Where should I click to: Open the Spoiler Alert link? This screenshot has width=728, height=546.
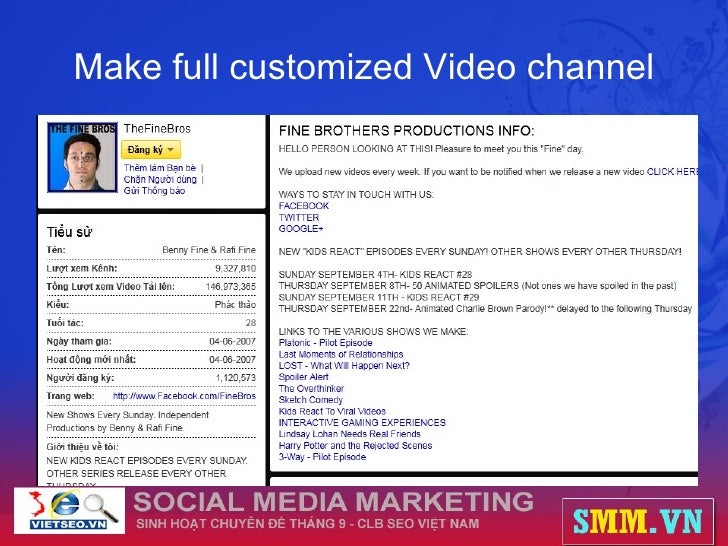coord(304,377)
